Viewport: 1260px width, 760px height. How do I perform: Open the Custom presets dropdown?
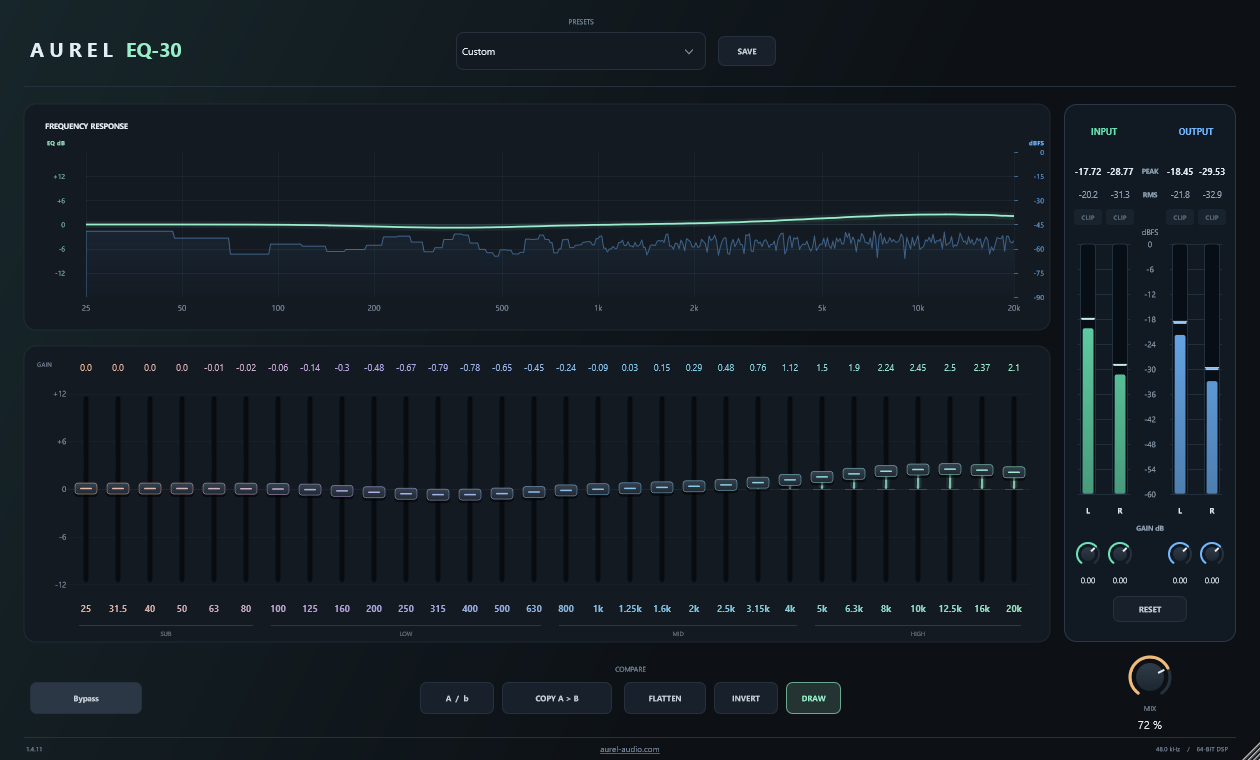[x=580, y=51]
